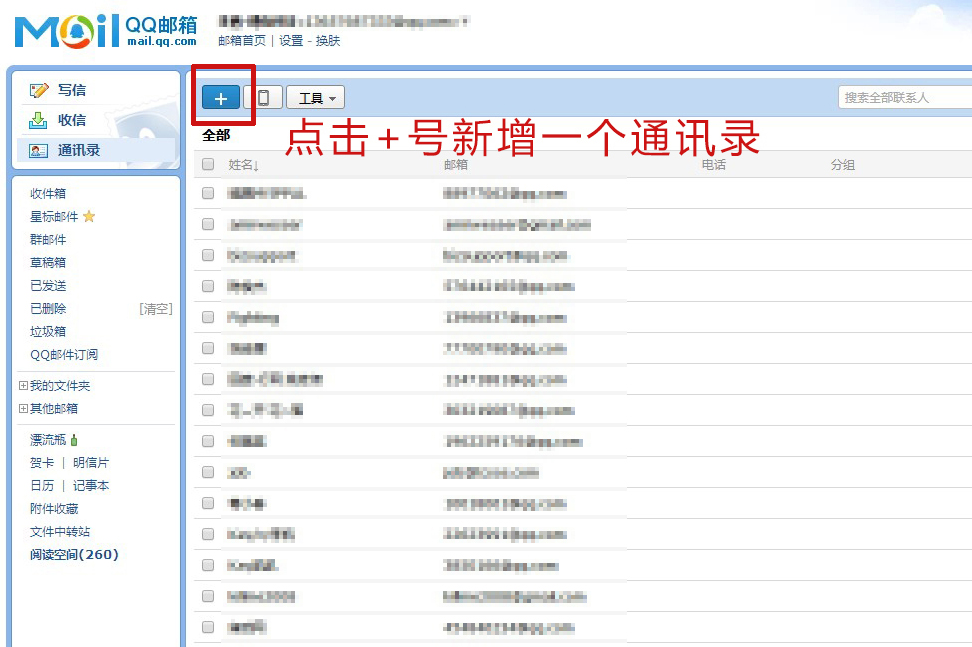Screen dimensions: 972x647
Task: Sort contacts by 姓名 column header
Action: pyautogui.click(x=243, y=165)
